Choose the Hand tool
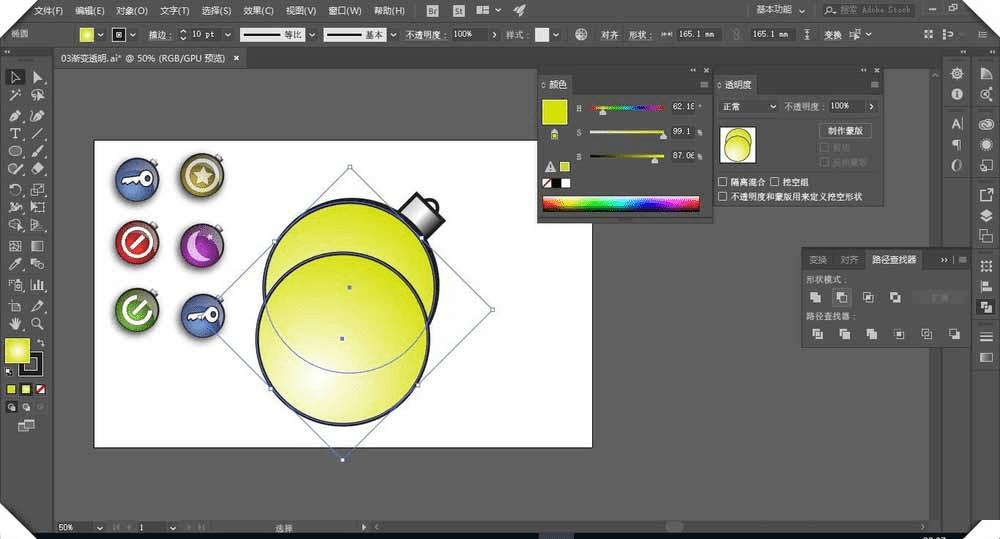 pos(15,324)
